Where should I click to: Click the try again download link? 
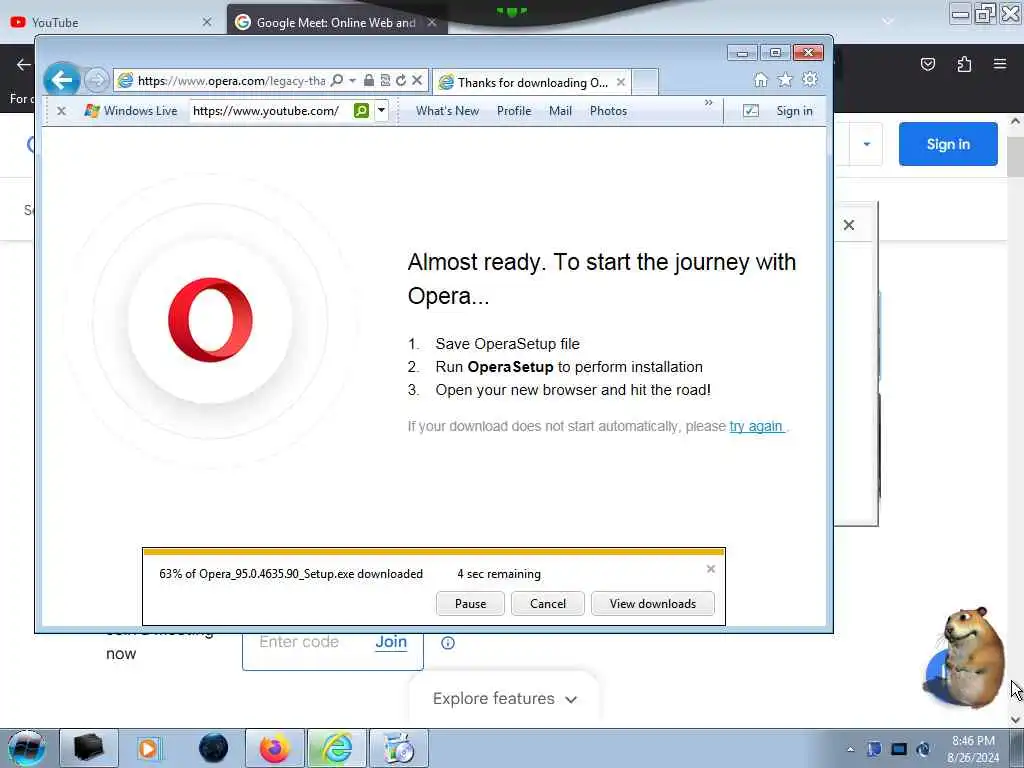756,426
